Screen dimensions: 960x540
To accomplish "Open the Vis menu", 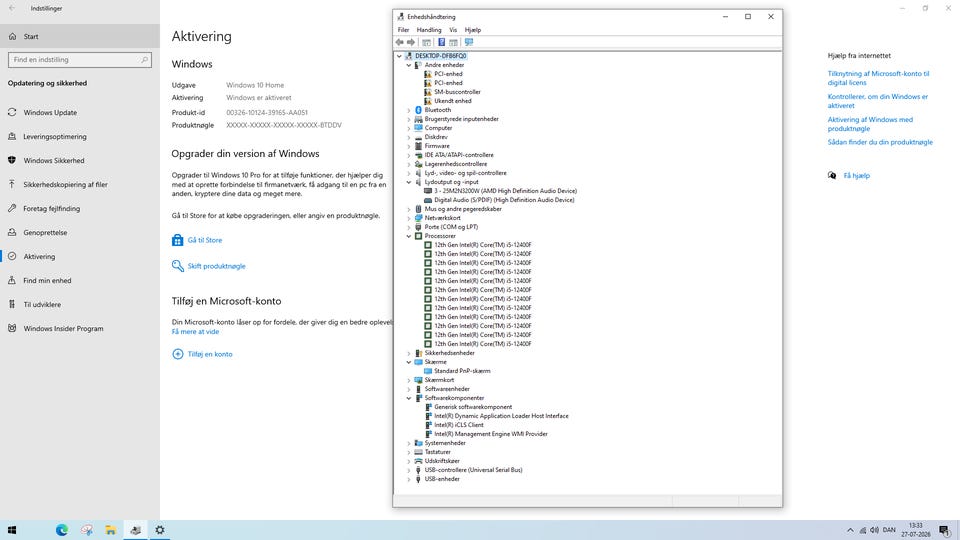I will point(453,30).
